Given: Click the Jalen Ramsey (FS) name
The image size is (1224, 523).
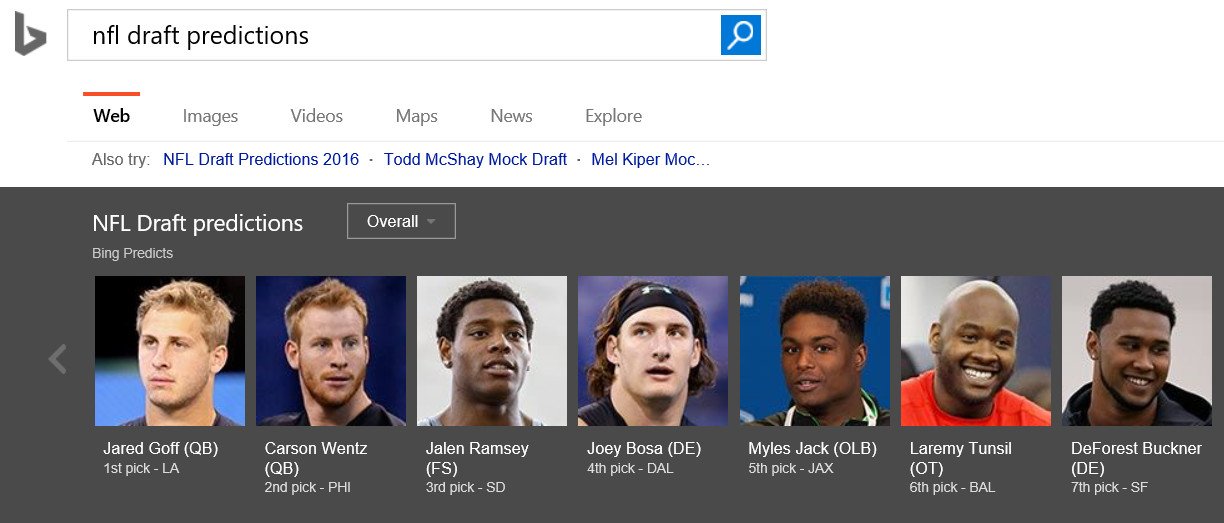Looking at the screenshot, I should [x=477, y=458].
